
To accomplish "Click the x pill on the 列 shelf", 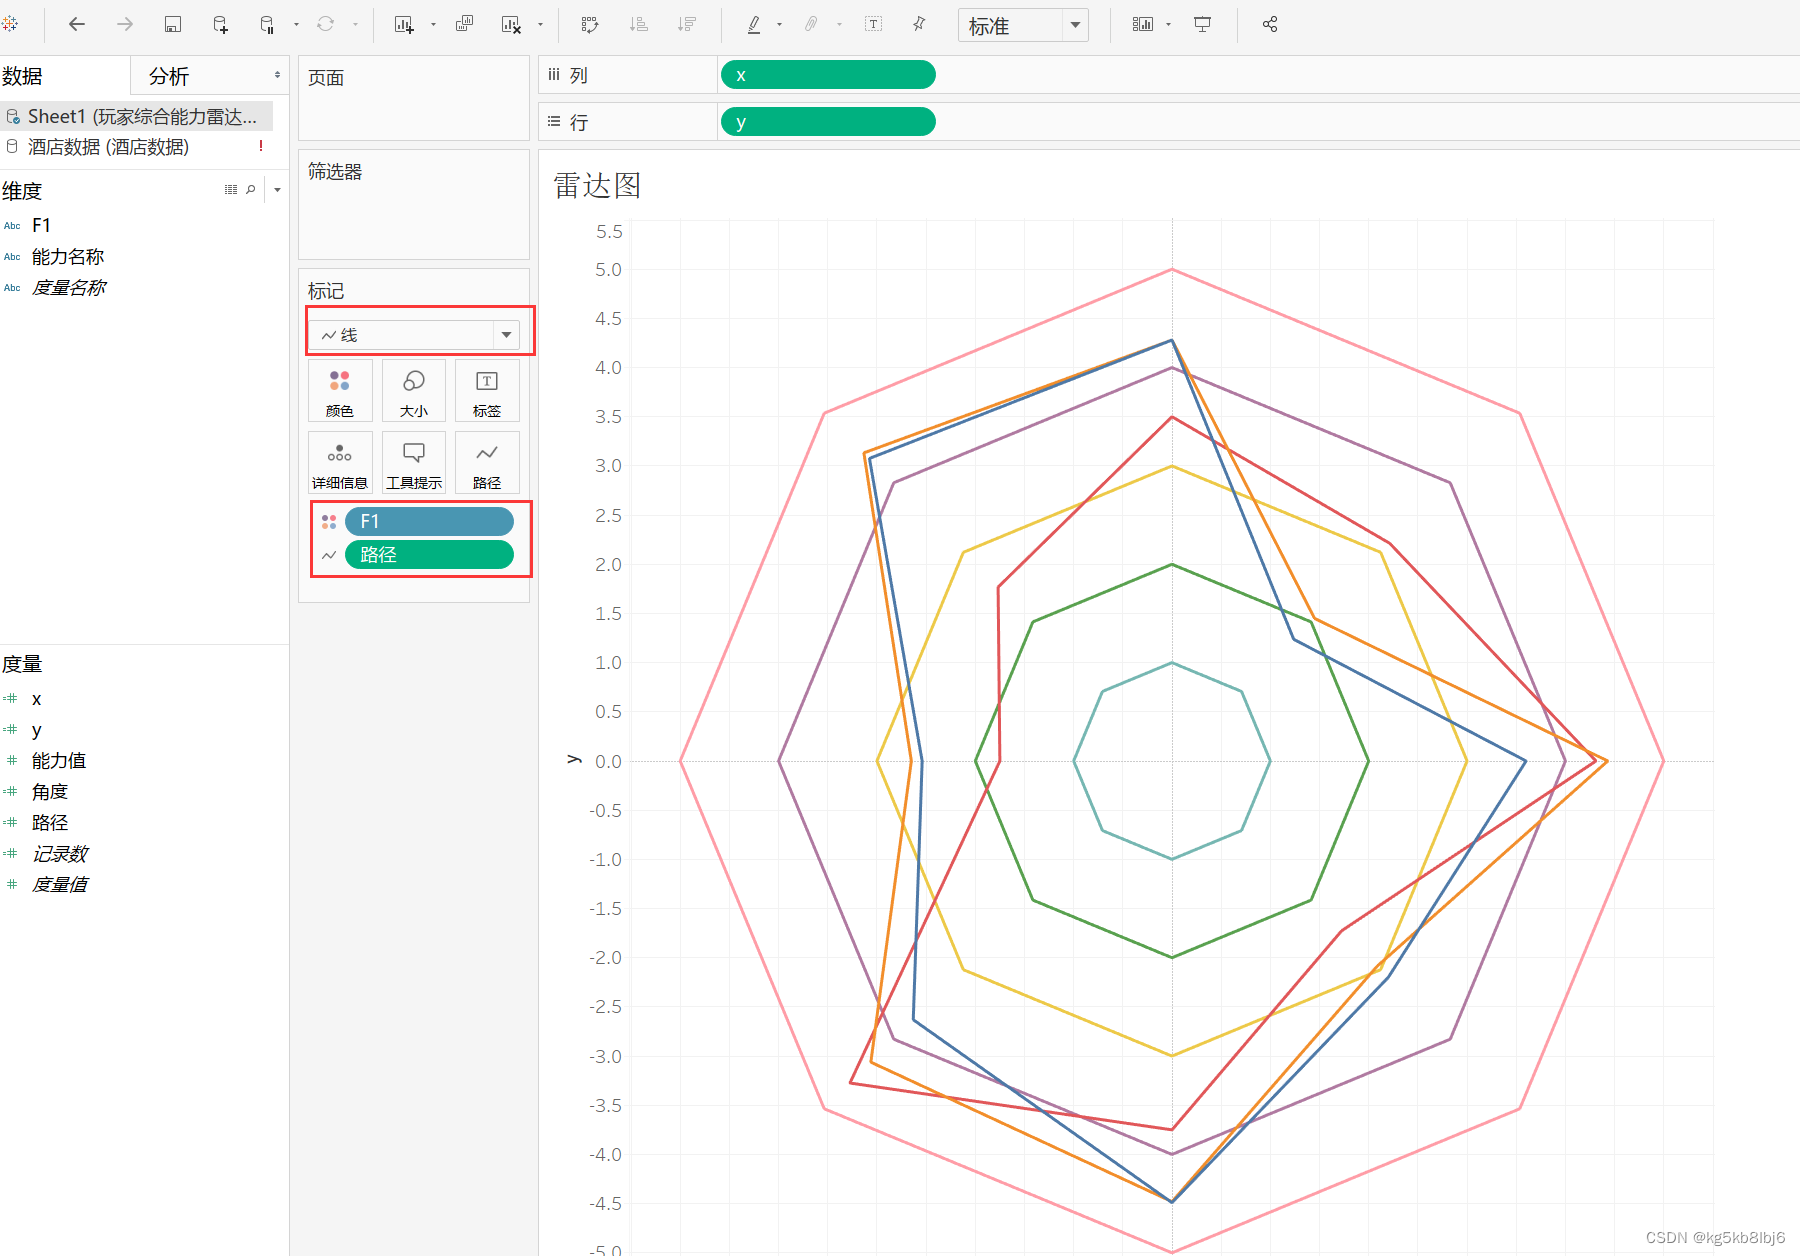I will pos(828,74).
